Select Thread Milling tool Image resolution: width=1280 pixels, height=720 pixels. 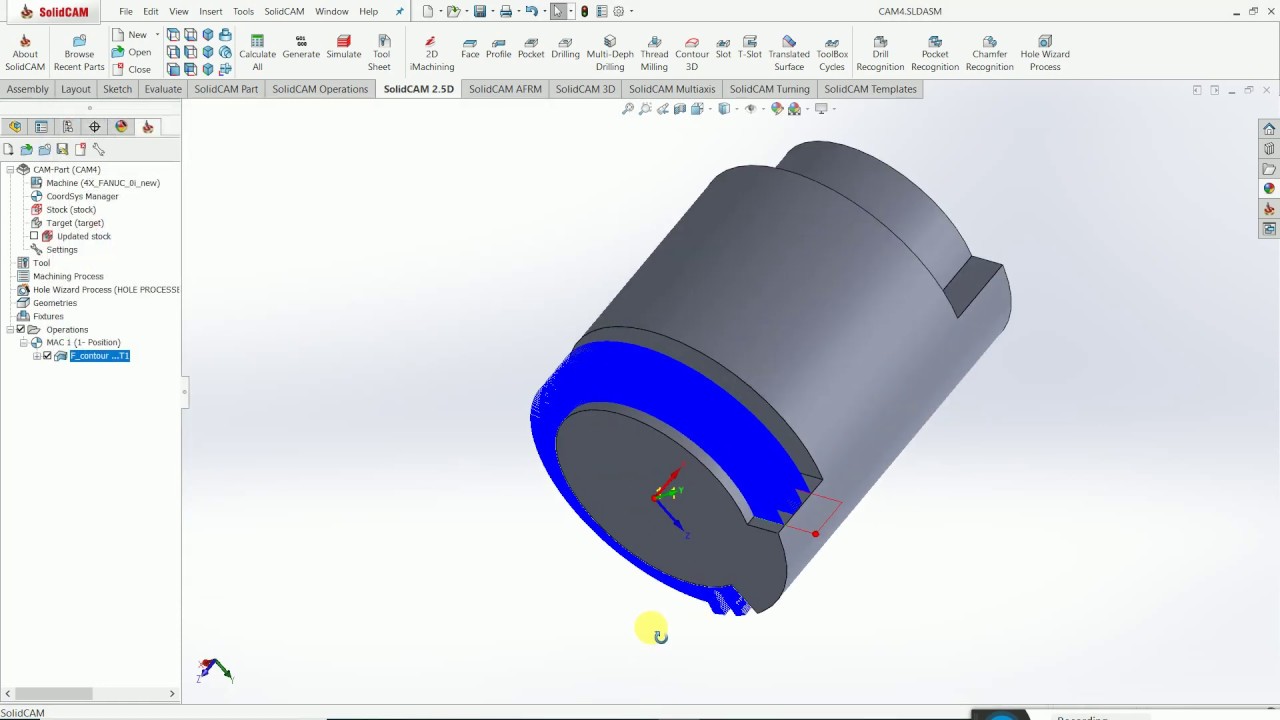click(x=654, y=54)
